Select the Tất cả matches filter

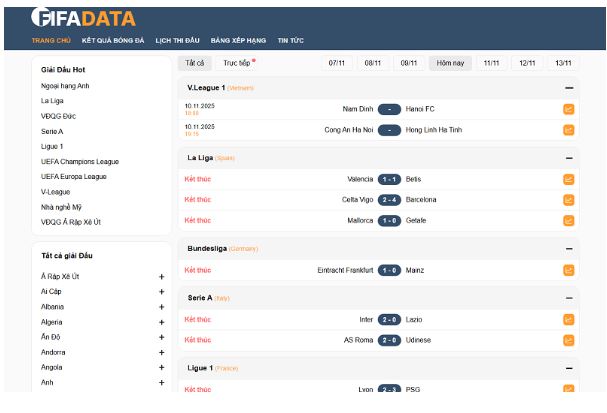(194, 62)
